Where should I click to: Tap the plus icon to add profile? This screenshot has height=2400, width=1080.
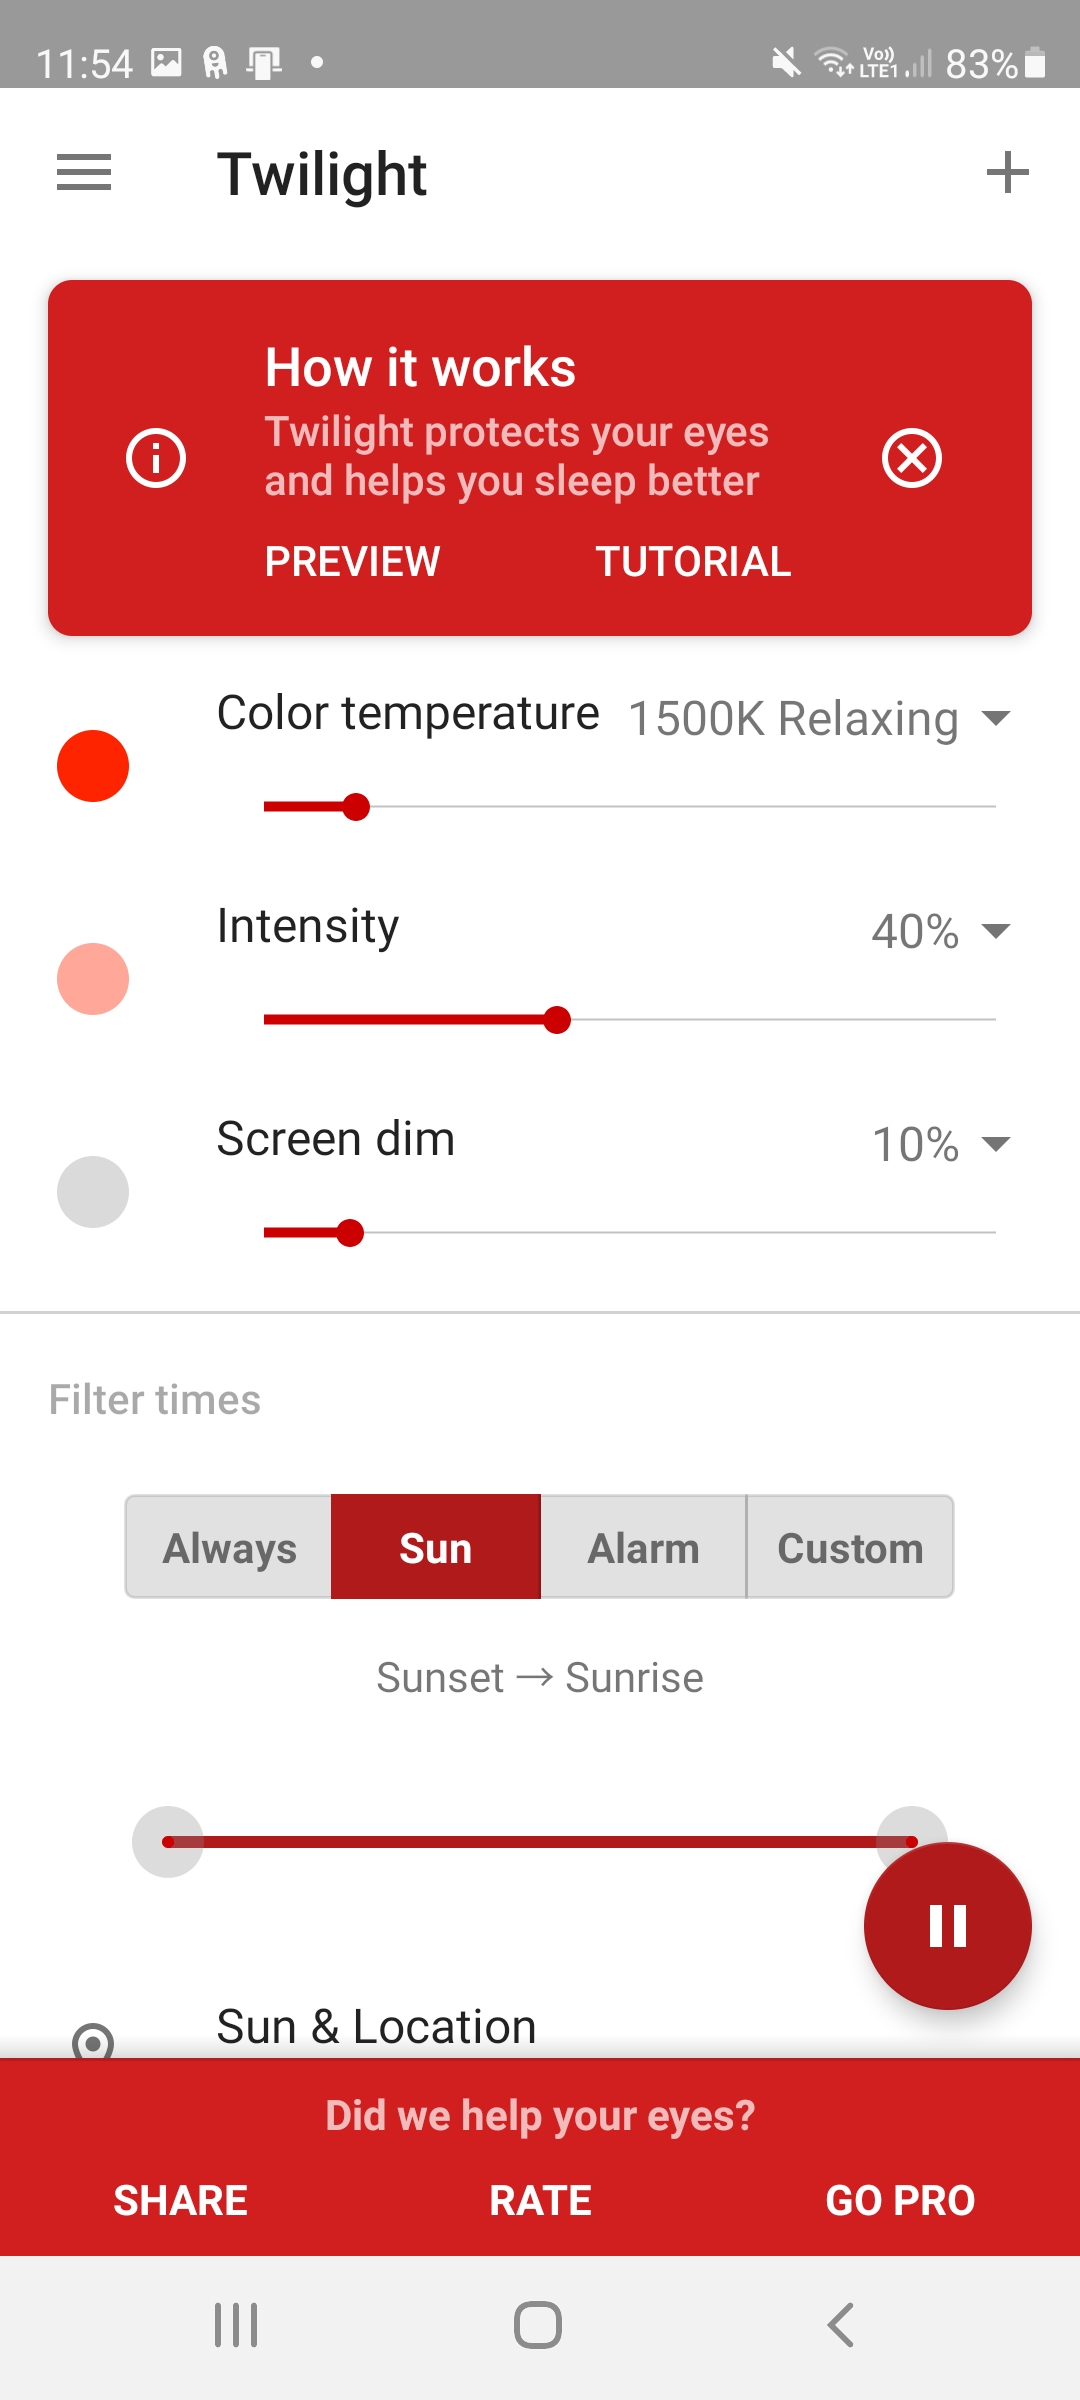click(x=1007, y=173)
